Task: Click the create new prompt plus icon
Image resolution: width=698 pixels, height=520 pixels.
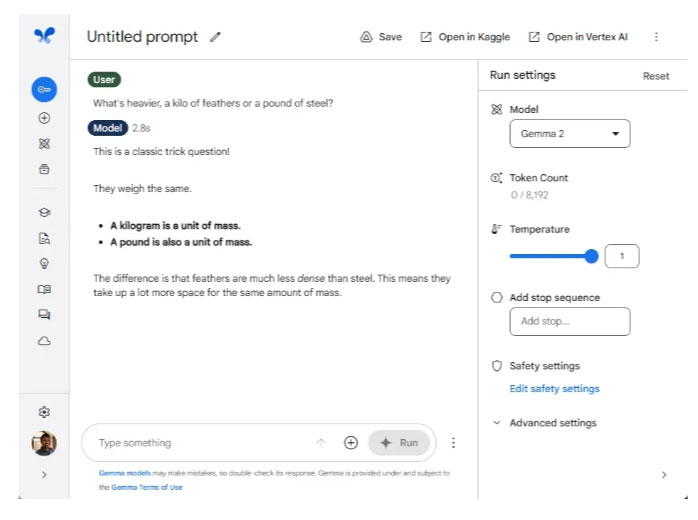Action: pyautogui.click(x=44, y=118)
